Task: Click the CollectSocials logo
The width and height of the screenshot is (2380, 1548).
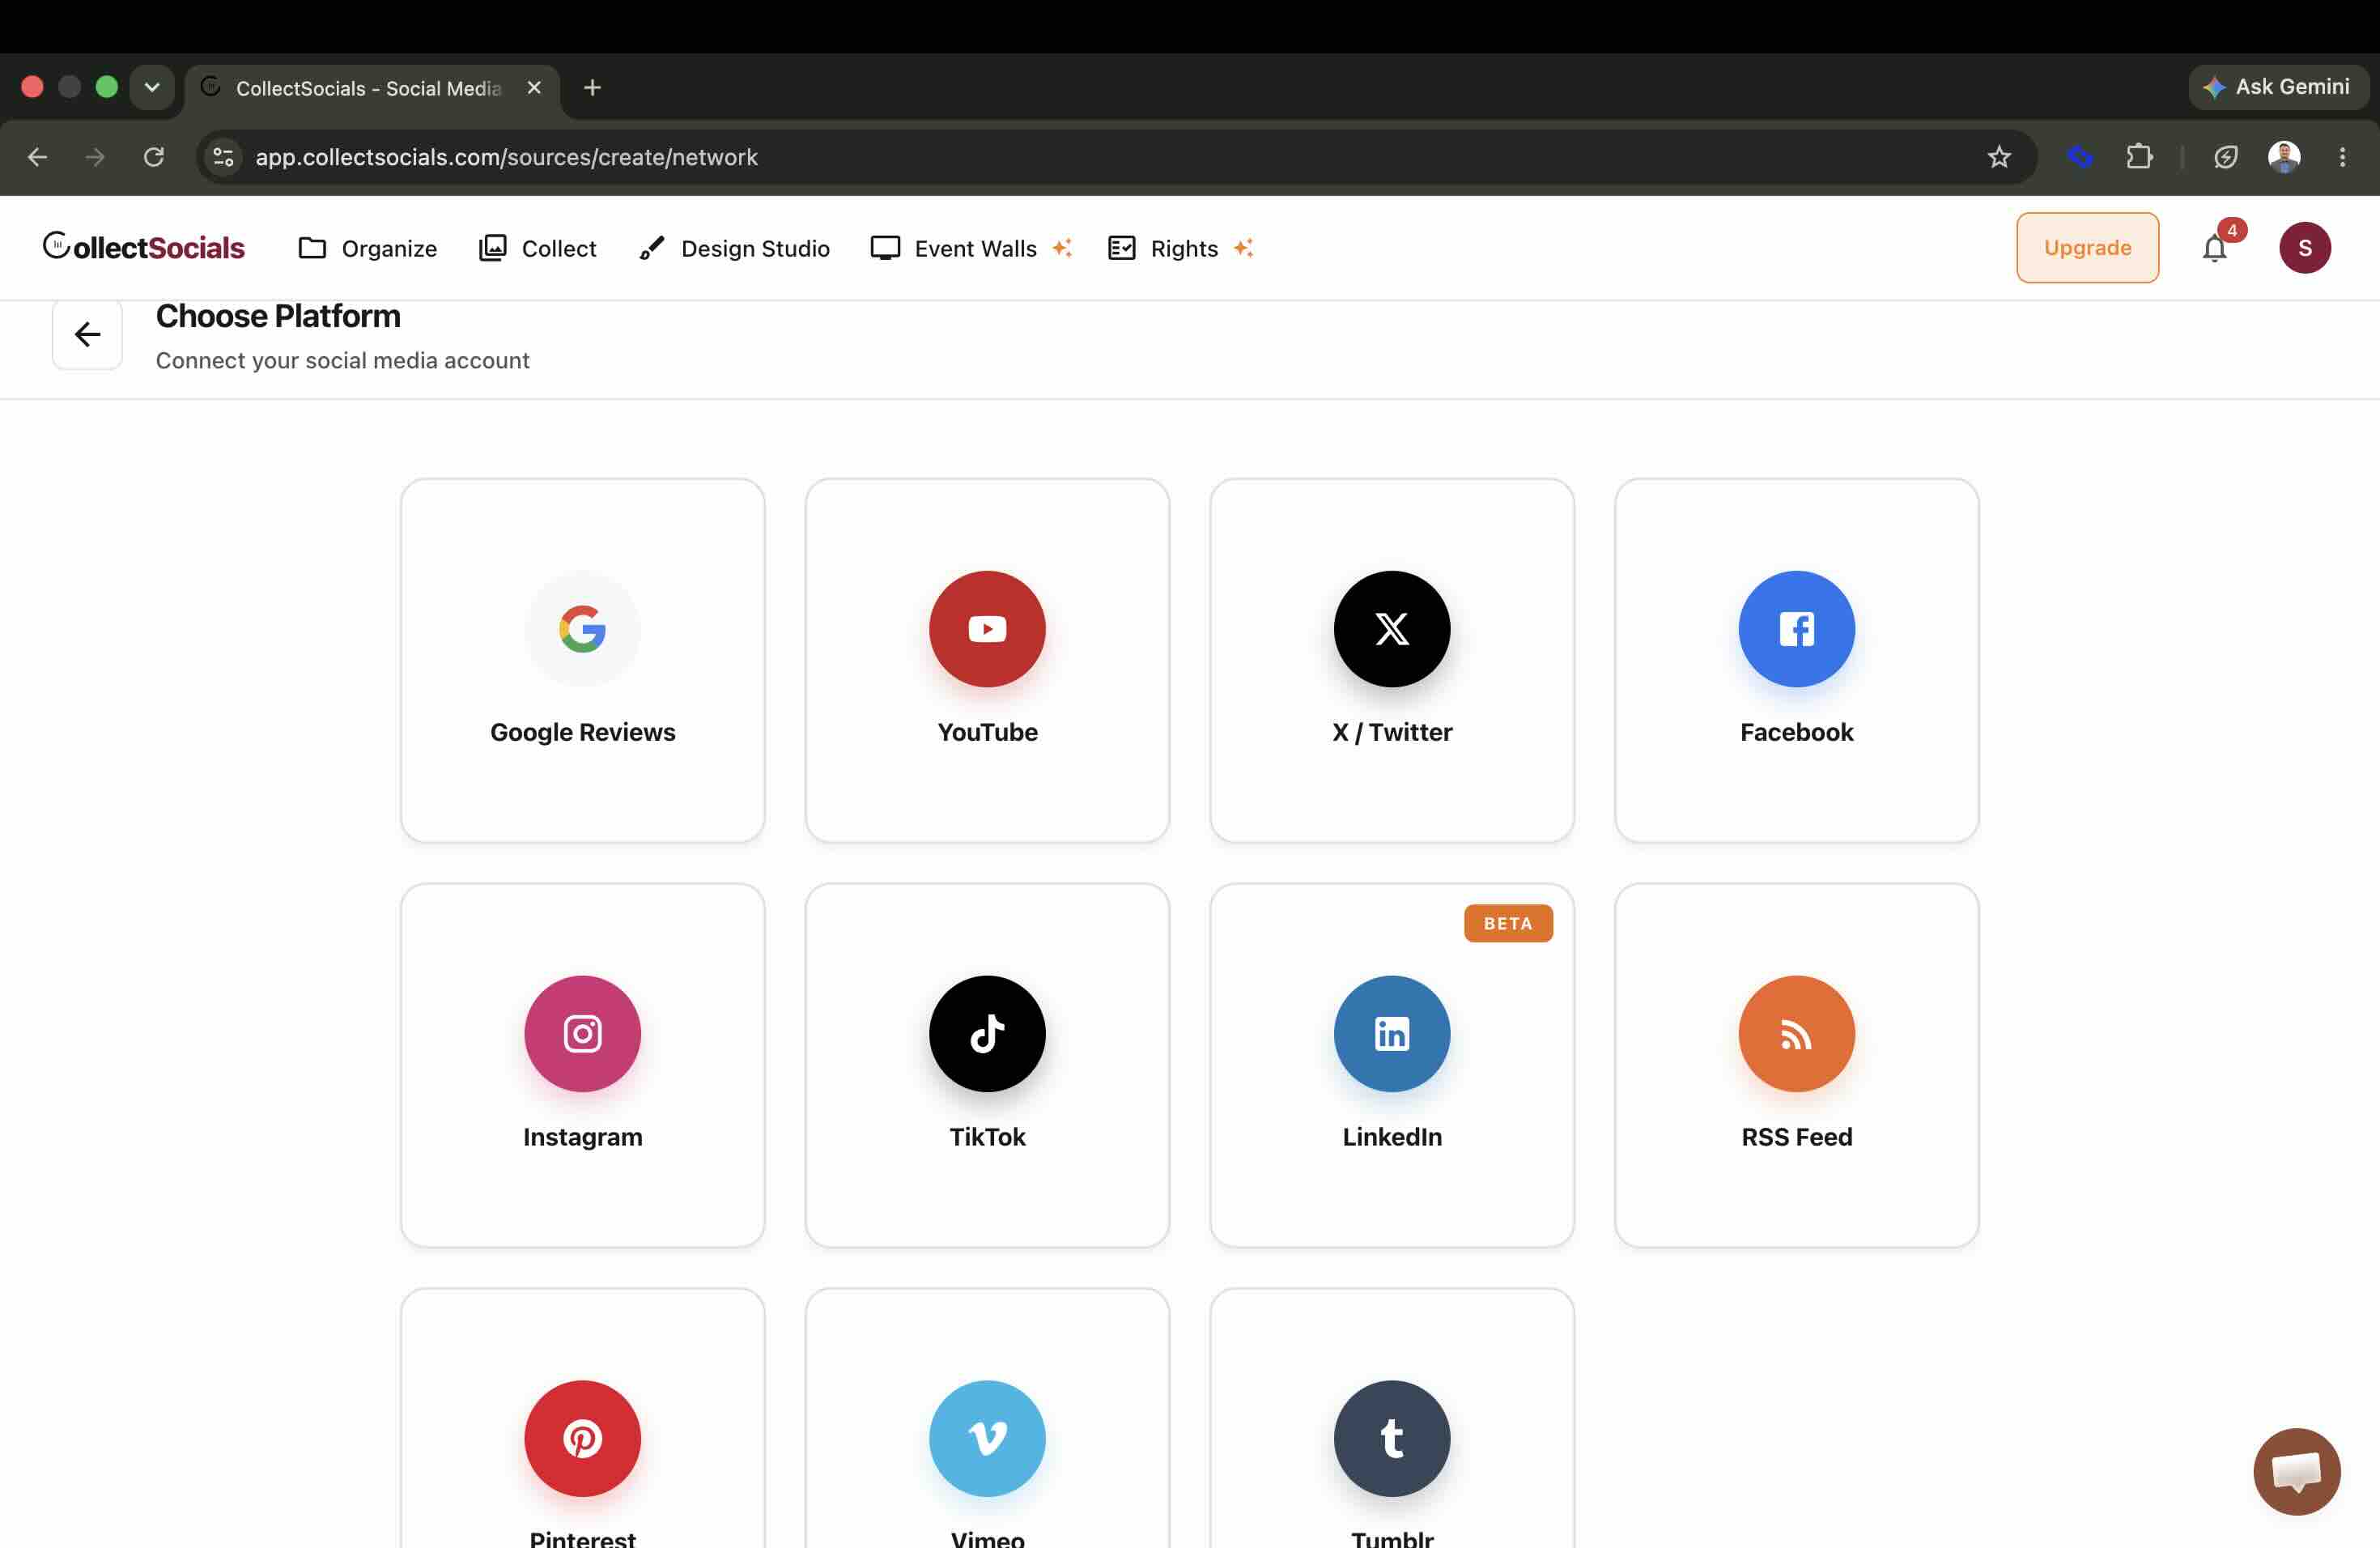Action: (x=144, y=247)
